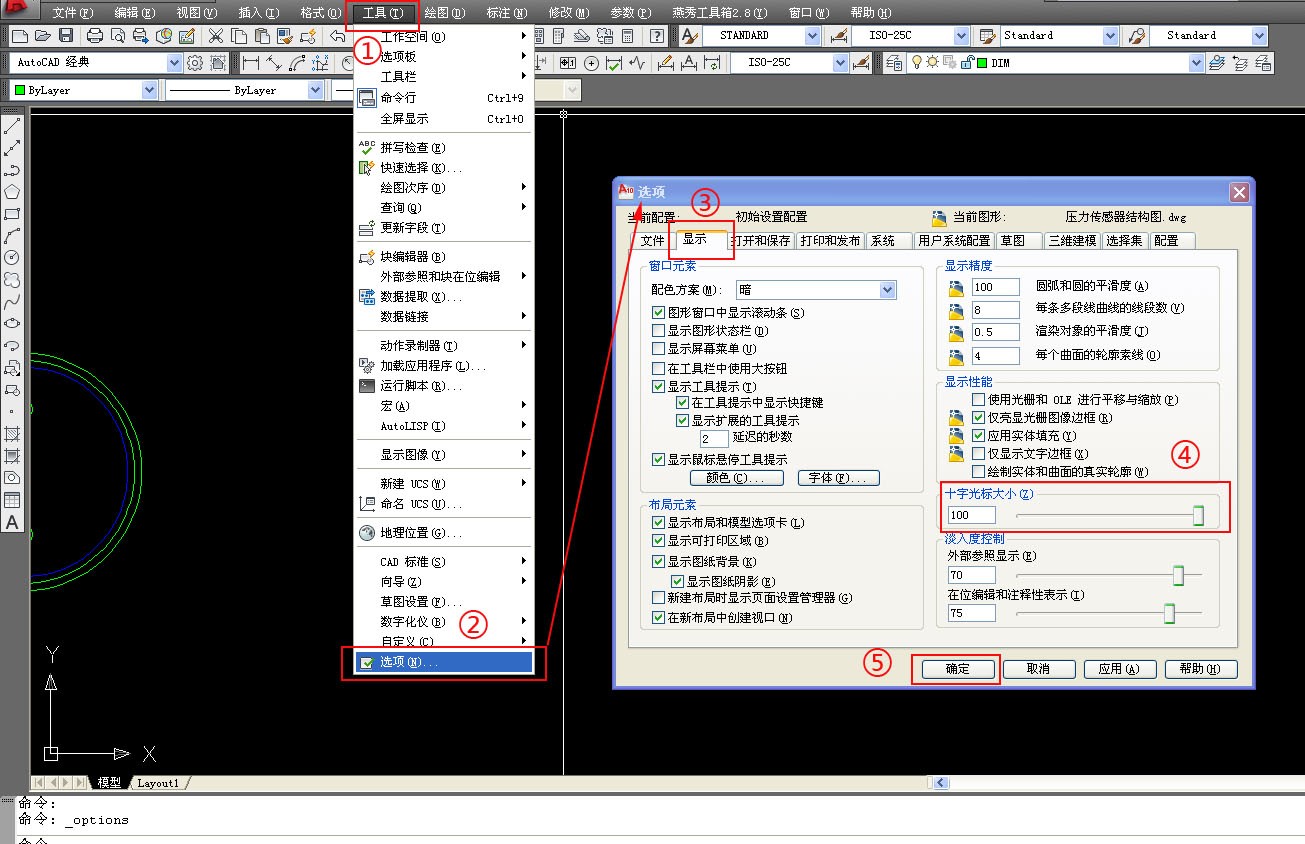Click the 在位编辑和注释性表示 slider handle
The width and height of the screenshot is (1305, 844).
pyautogui.click(x=1169, y=613)
